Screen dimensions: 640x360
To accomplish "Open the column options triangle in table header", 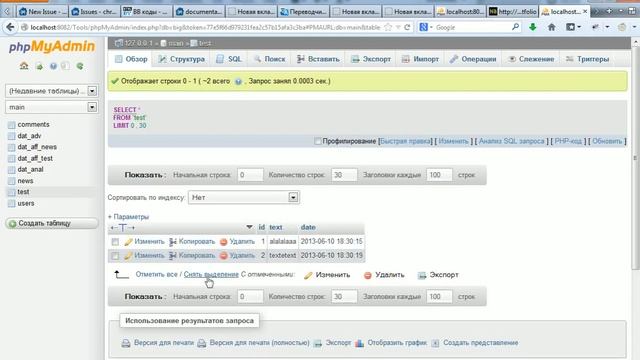I will pyautogui.click(x=249, y=227).
